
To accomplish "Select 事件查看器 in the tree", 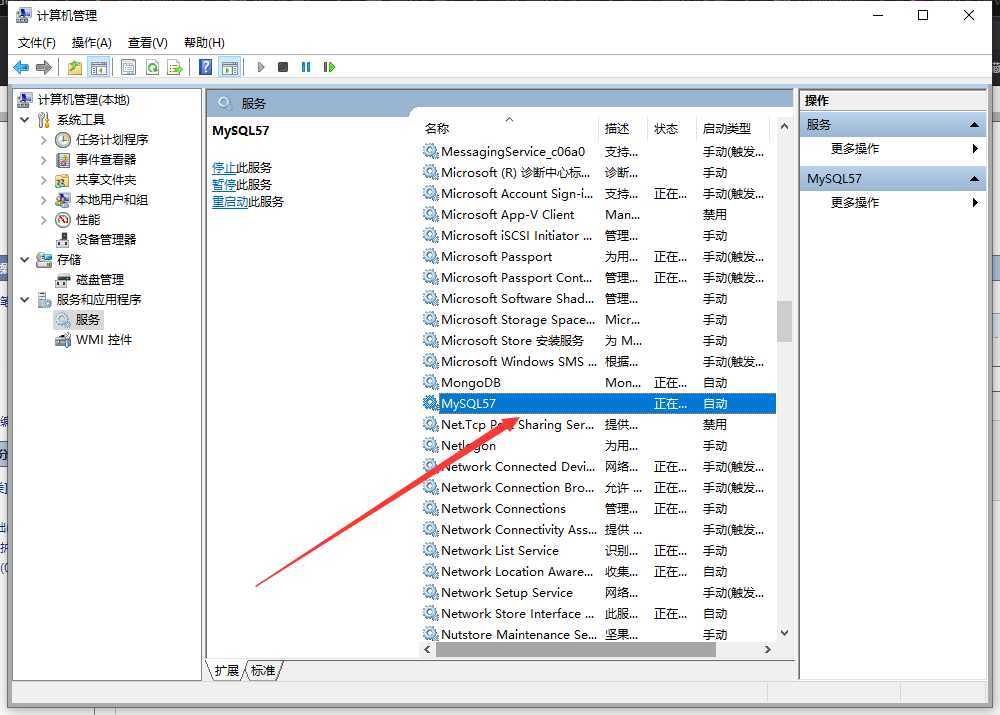I will click(106, 159).
